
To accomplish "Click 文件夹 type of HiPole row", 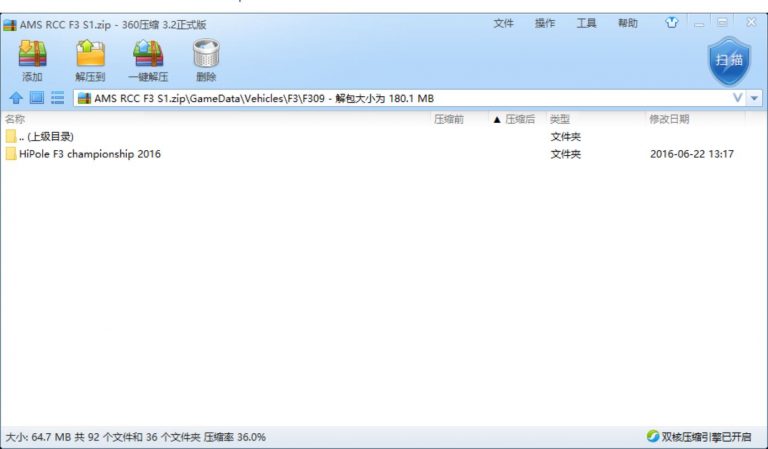I will click(x=565, y=154).
